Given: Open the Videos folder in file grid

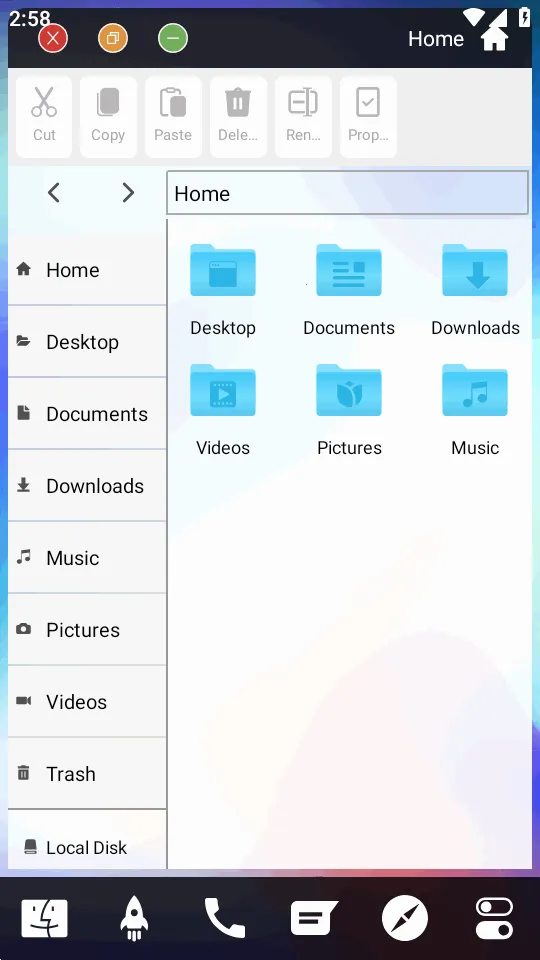Looking at the screenshot, I should pos(223,391).
